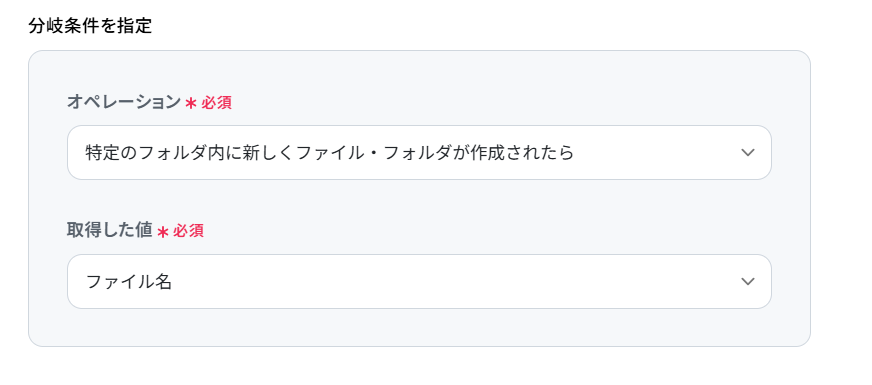Click red asterisk beside オペレーション

pyautogui.click(x=191, y=103)
